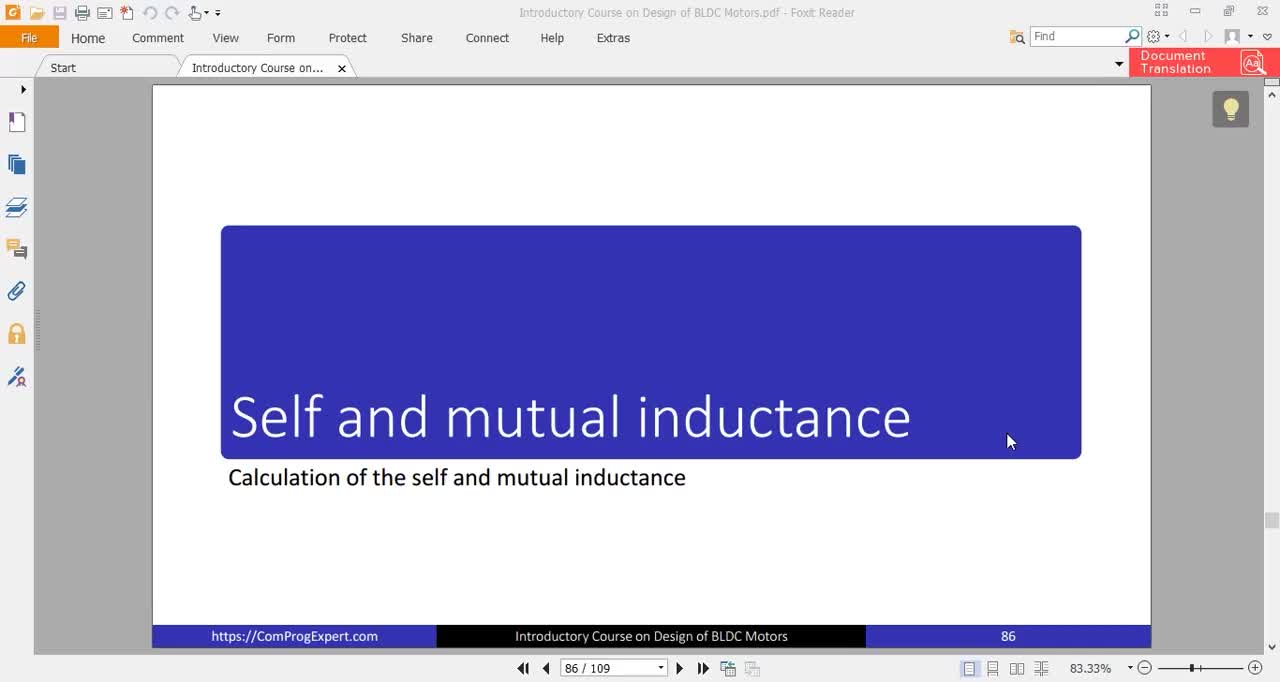Go to the next page
Image resolution: width=1280 pixels, height=682 pixels.
[x=680, y=668]
